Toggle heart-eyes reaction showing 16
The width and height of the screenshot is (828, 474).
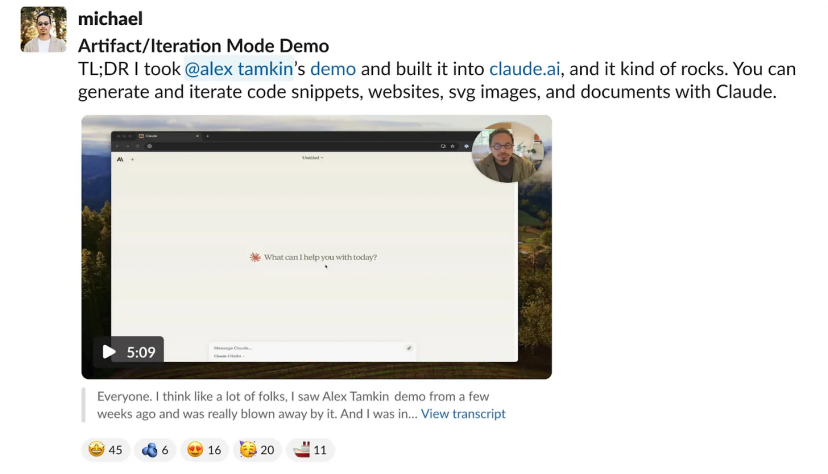coord(204,450)
